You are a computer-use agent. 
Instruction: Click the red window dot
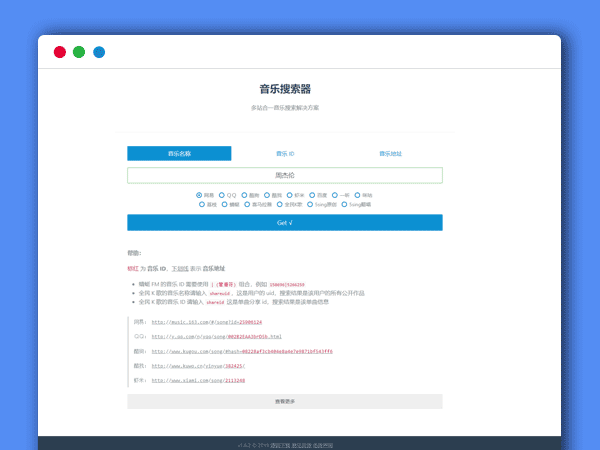point(60,52)
